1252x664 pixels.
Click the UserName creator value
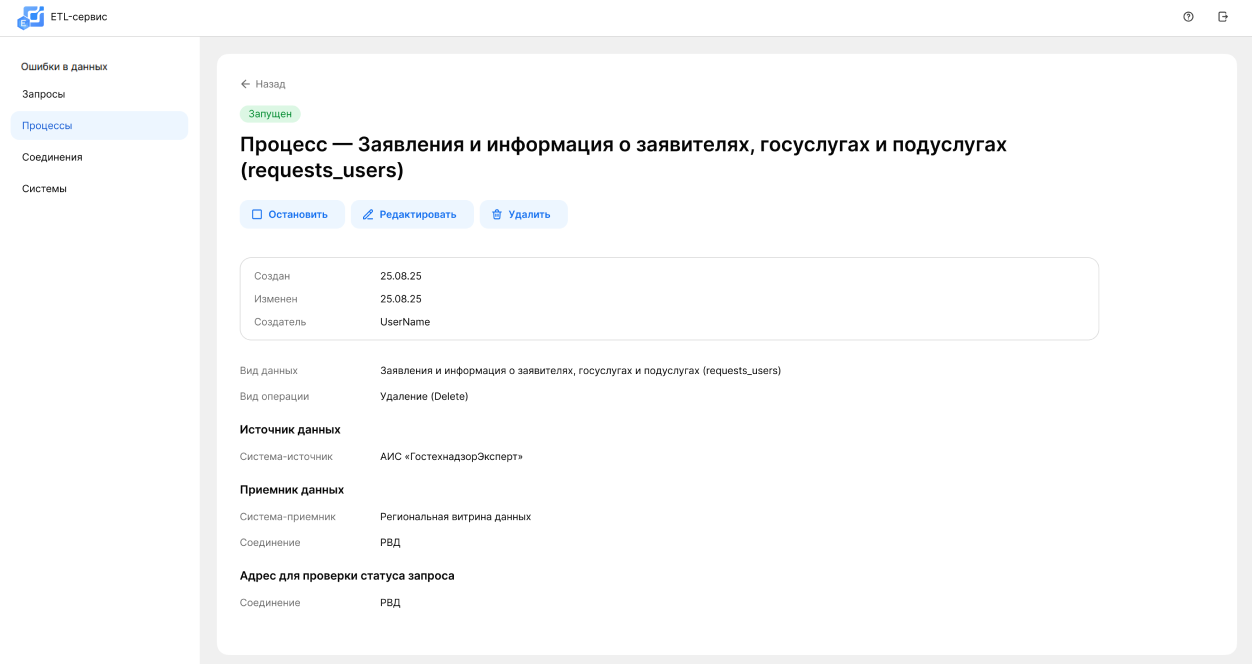405,322
